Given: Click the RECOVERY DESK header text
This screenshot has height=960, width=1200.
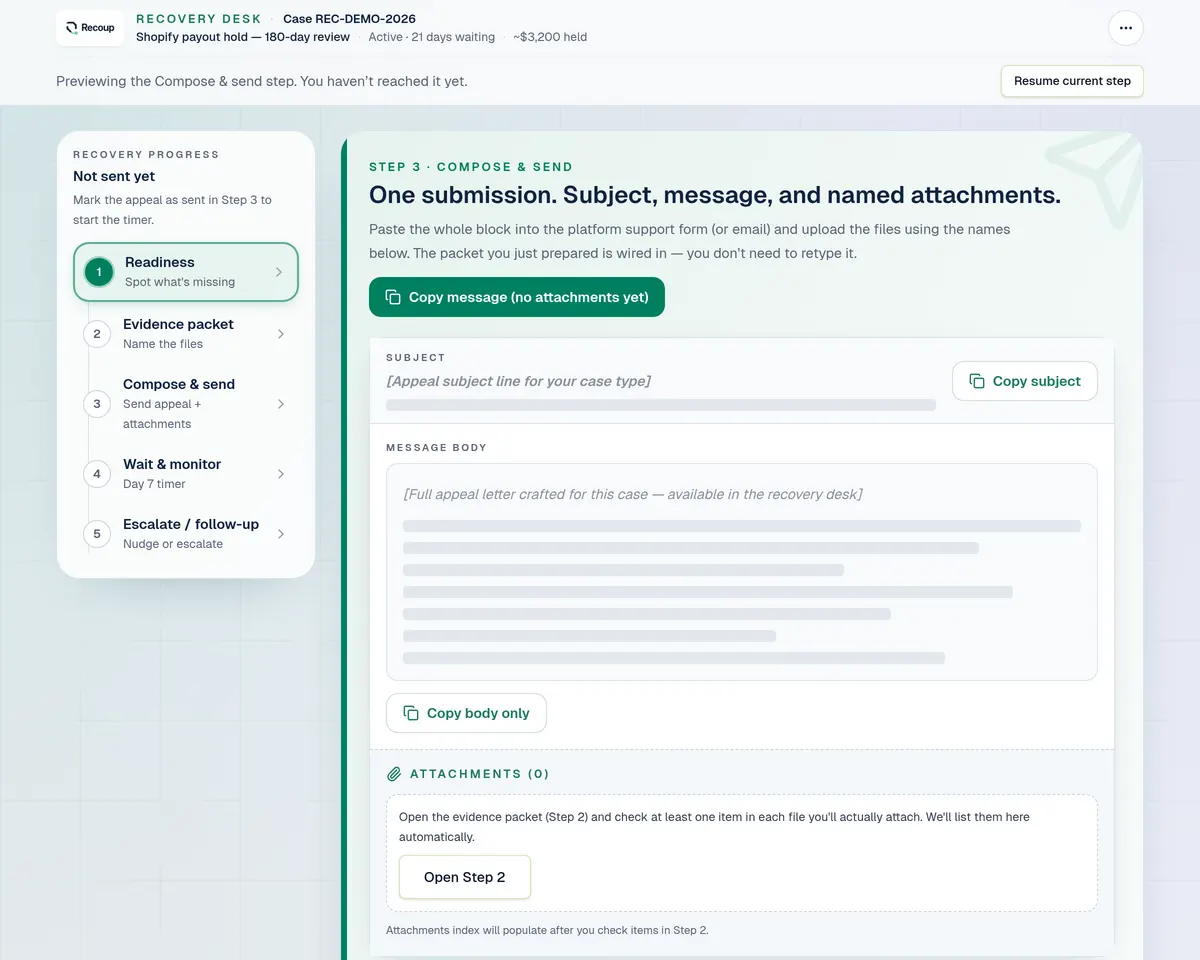Looking at the screenshot, I should point(199,19).
